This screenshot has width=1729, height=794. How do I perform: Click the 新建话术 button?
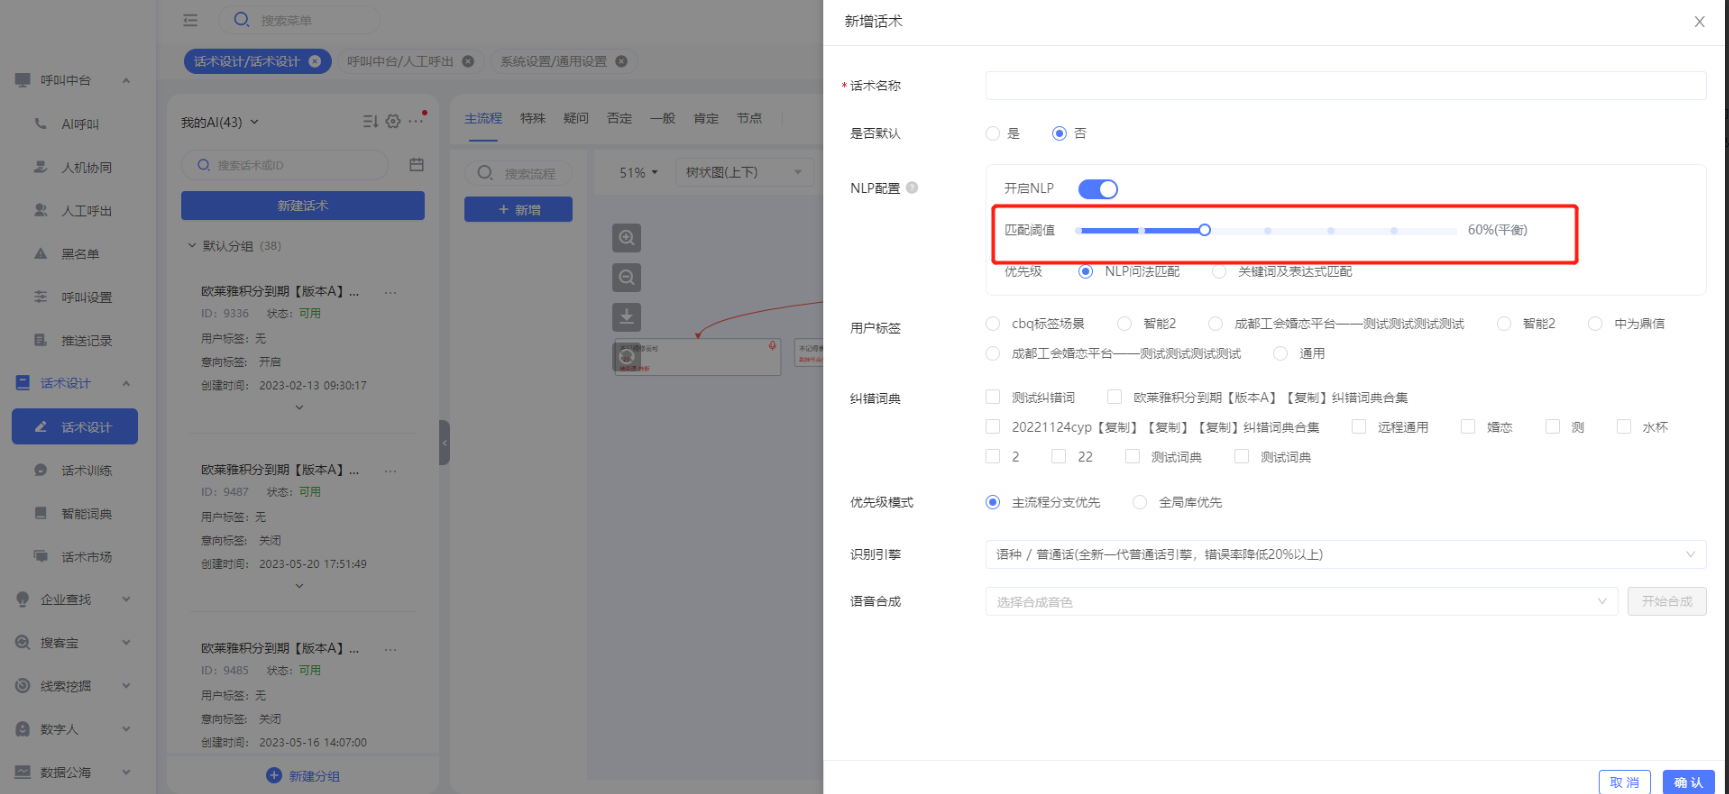coord(302,206)
